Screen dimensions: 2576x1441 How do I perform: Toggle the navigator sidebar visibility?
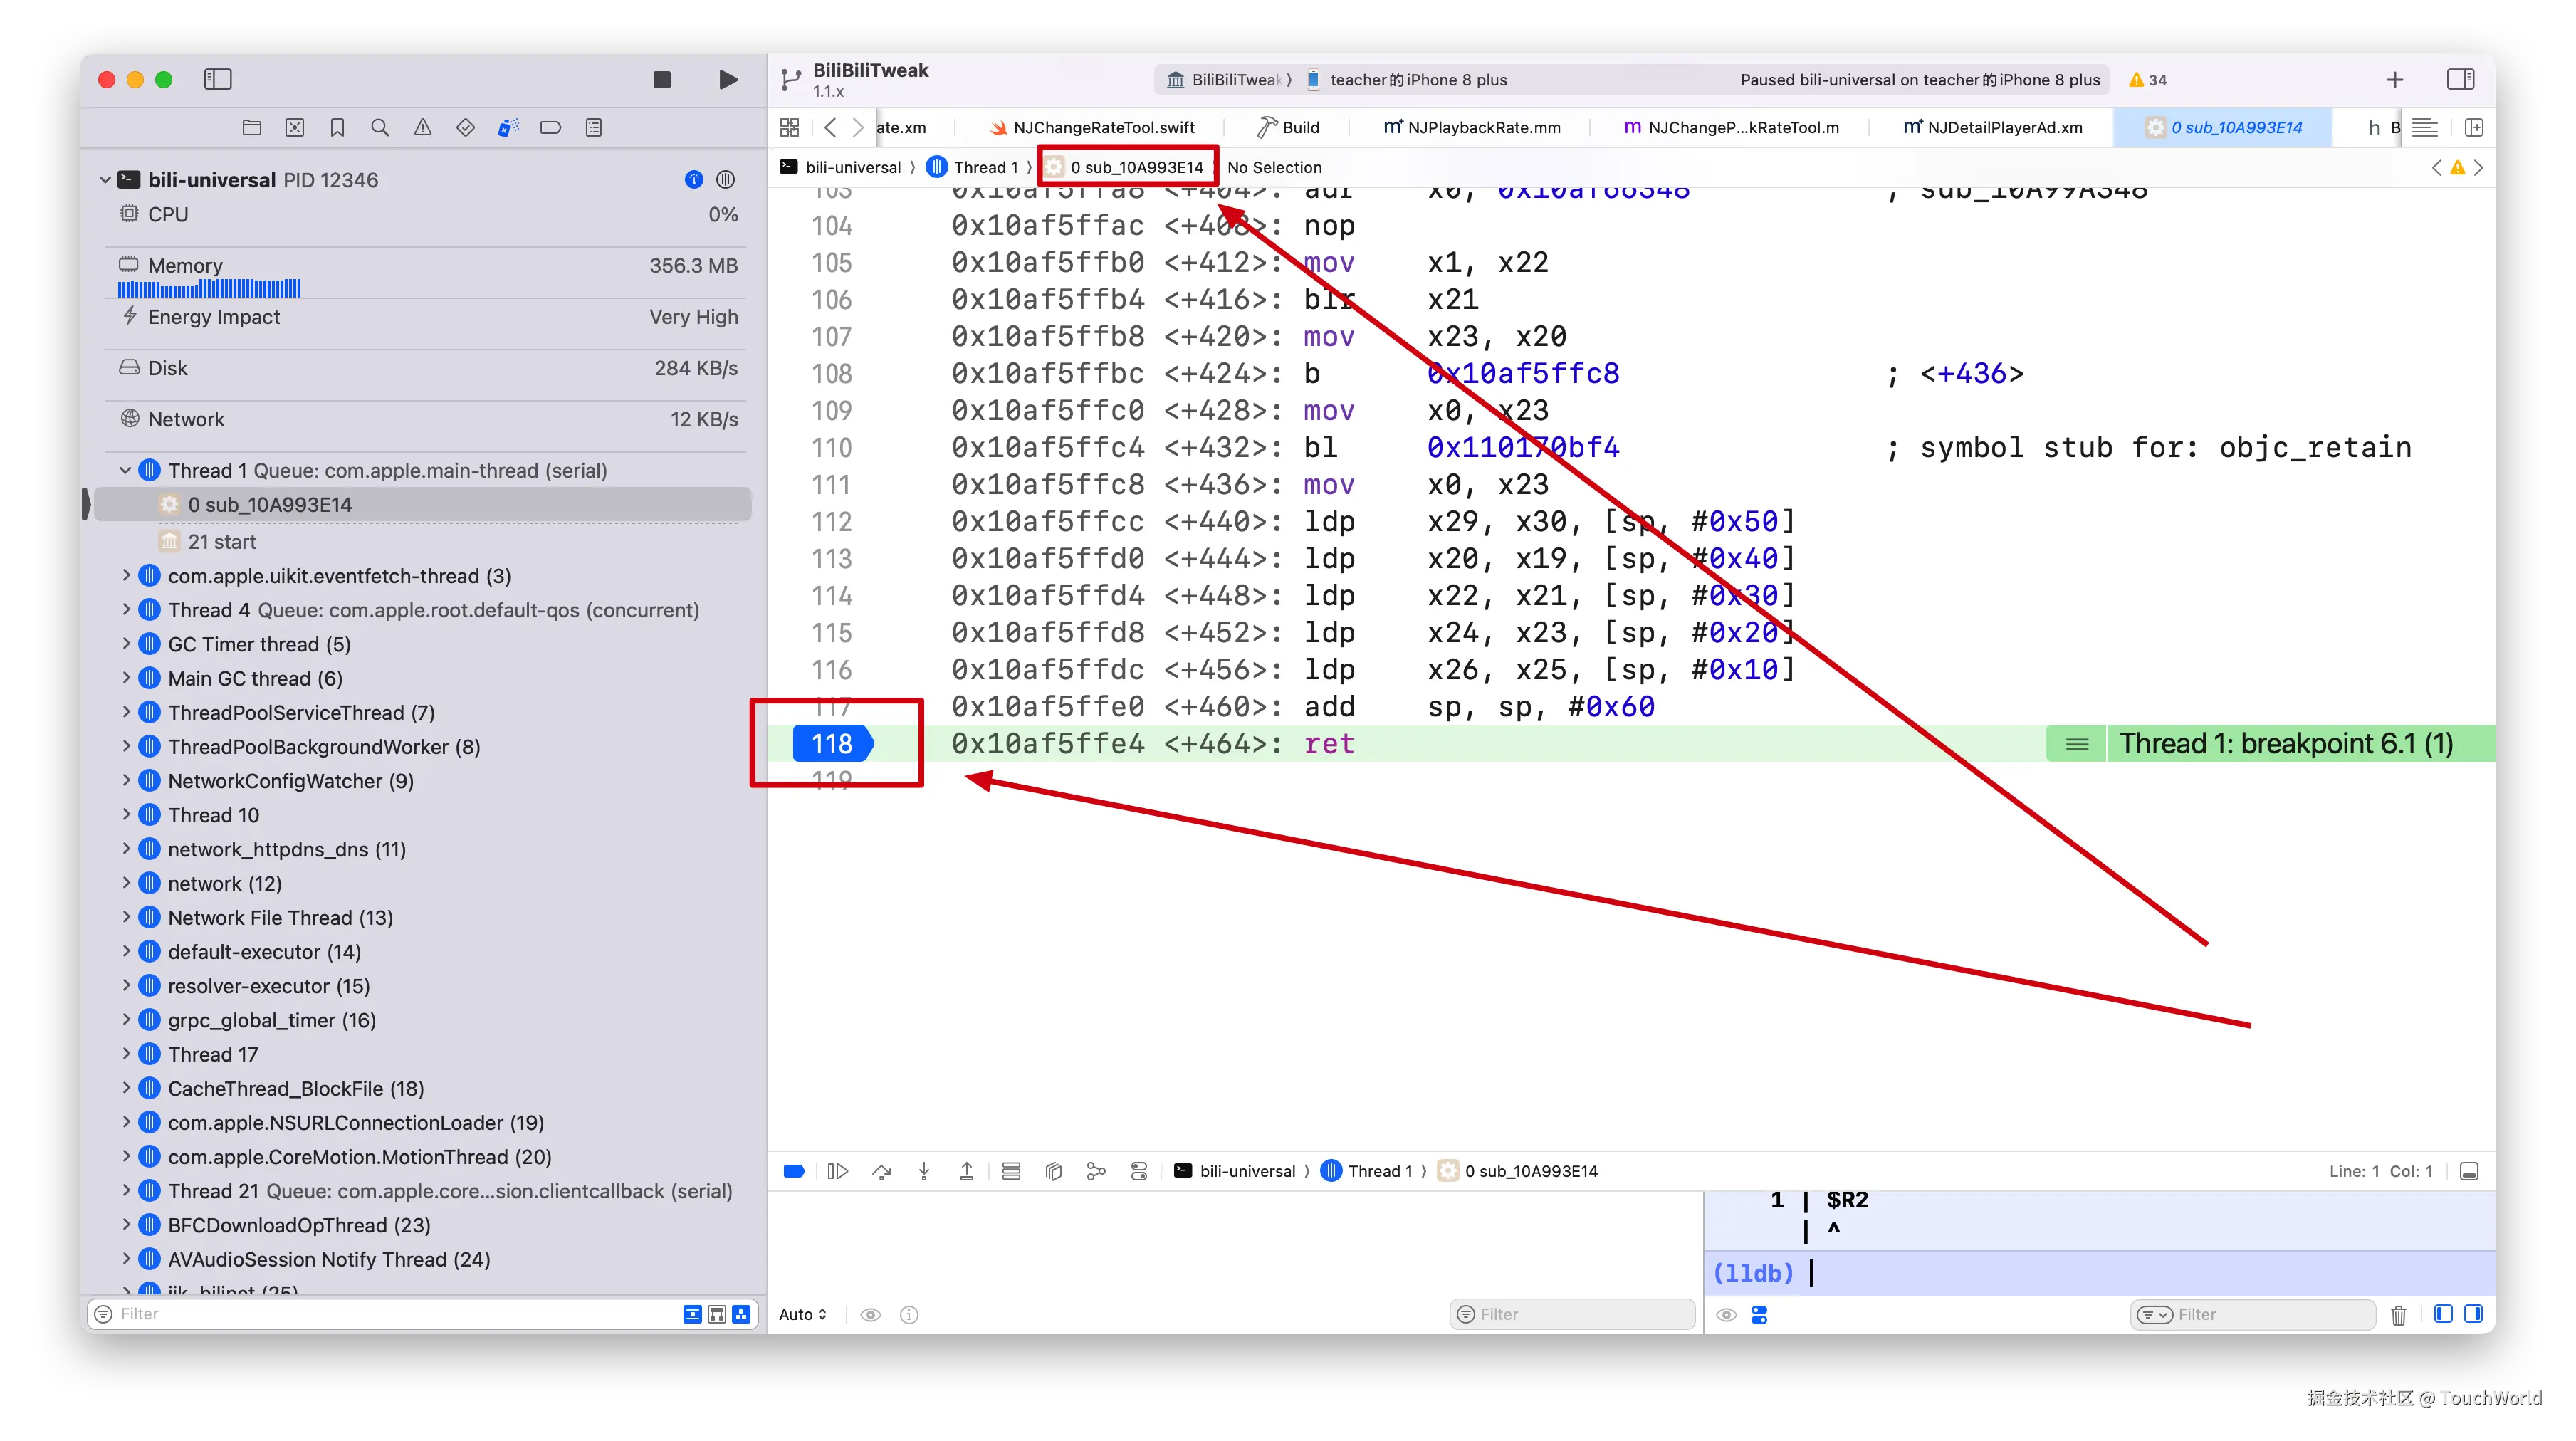point(217,80)
